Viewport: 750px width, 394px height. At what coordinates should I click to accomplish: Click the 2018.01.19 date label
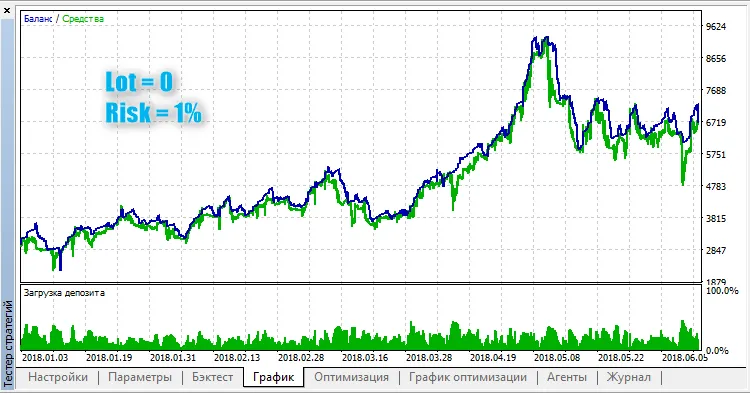click(x=109, y=358)
